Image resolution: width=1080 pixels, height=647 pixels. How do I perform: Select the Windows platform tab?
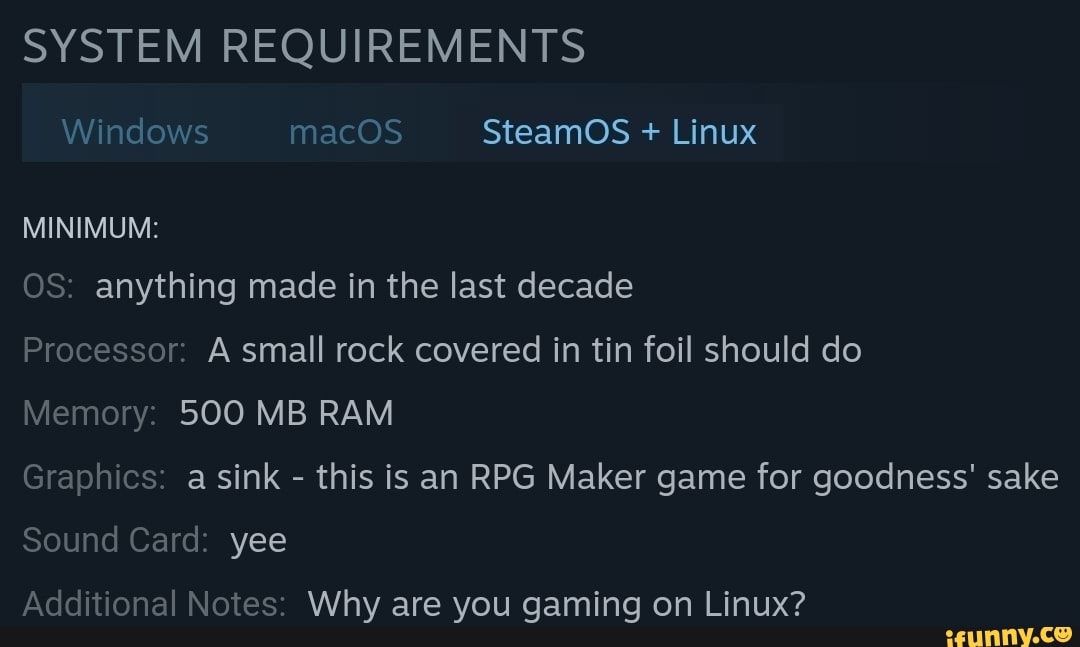click(x=134, y=131)
